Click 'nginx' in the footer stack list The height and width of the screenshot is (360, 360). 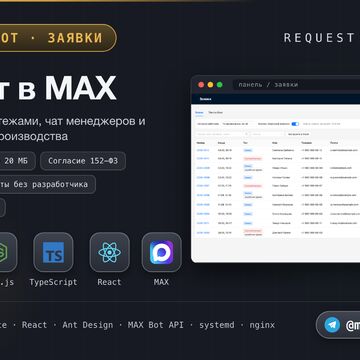262,325
